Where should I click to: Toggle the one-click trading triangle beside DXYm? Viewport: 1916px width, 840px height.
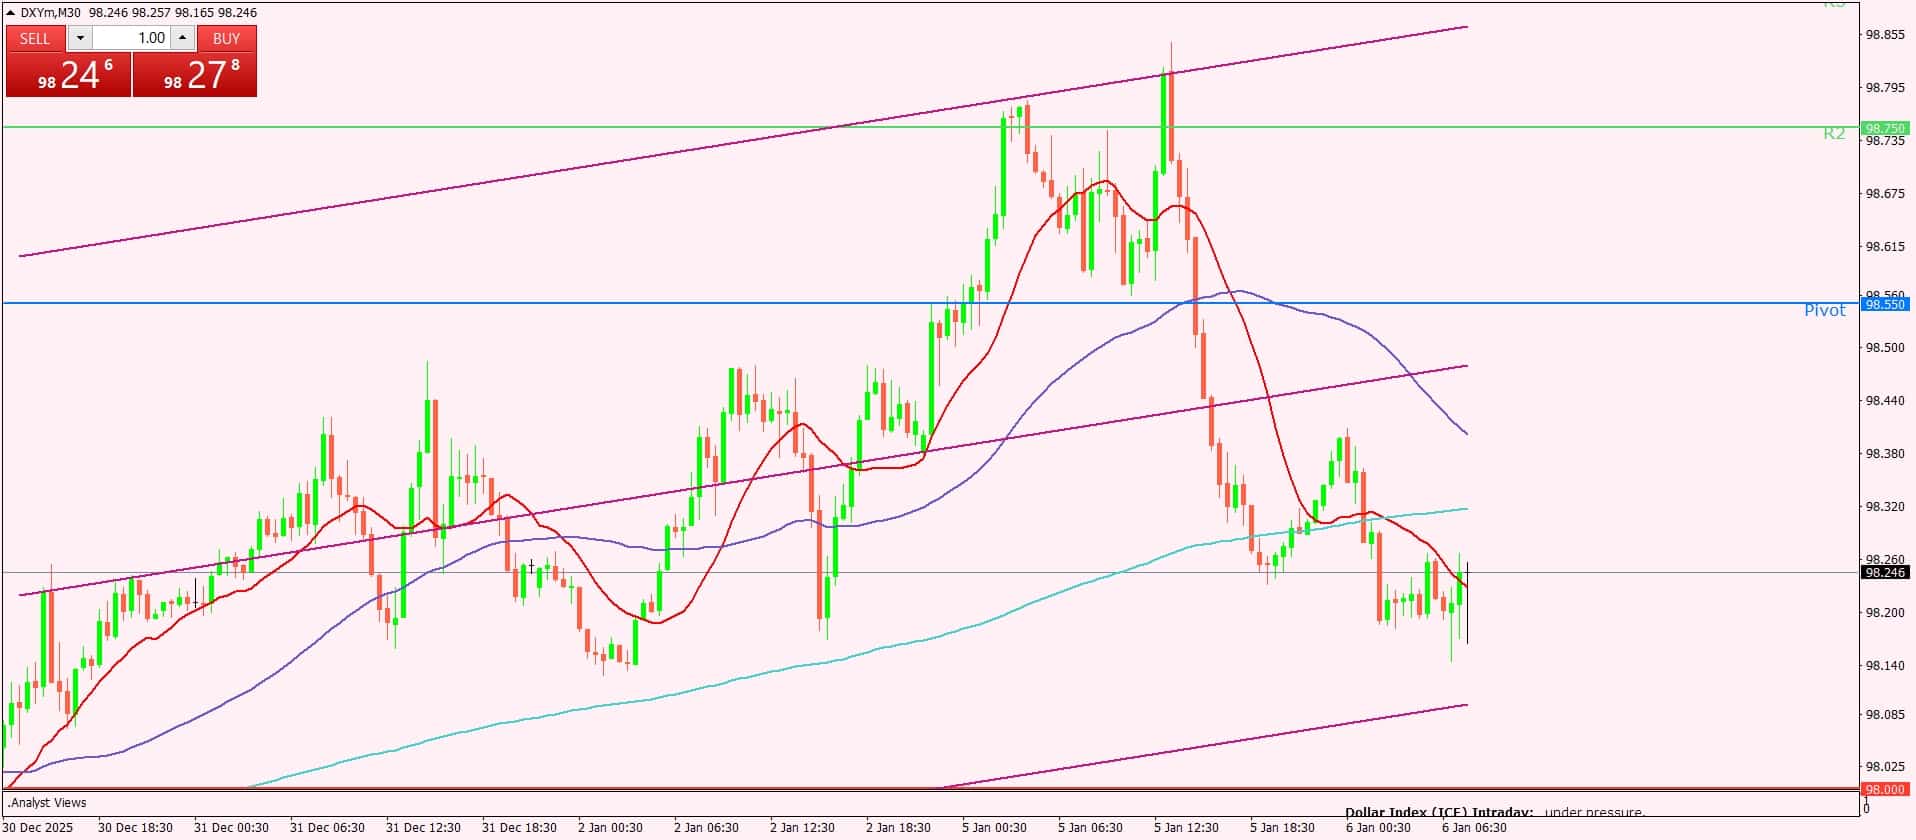click(11, 13)
